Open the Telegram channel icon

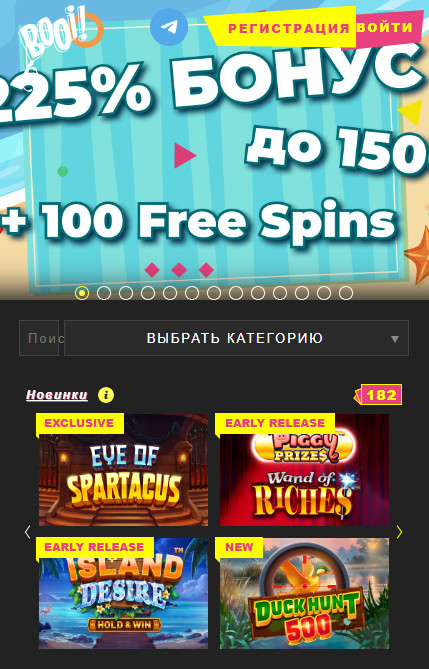(x=169, y=26)
